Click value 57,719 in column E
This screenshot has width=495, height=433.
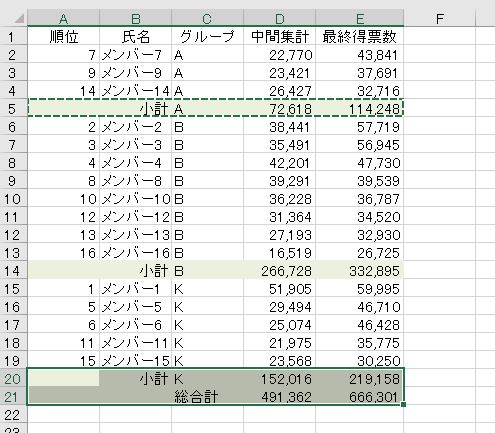(x=359, y=127)
